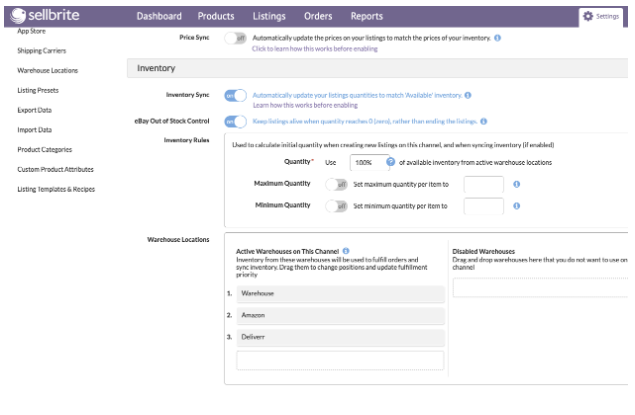Click 'Automatically update your listings quantities' text
The height and width of the screenshot is (415, 635).
pos(357,96)
